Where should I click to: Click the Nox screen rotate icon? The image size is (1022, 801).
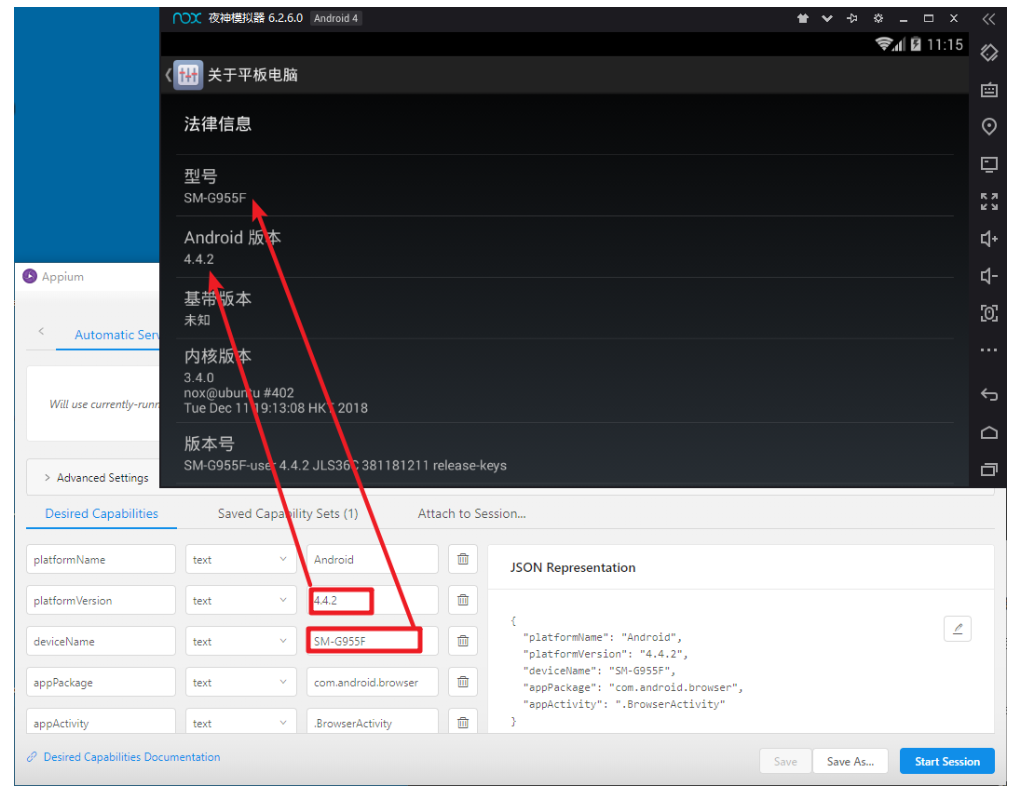point(989,53)
